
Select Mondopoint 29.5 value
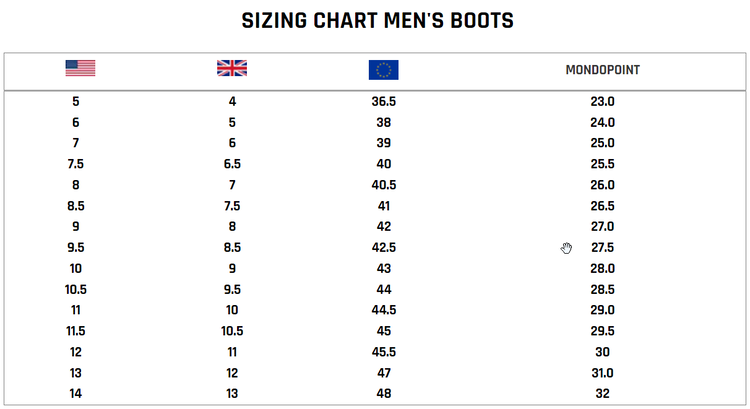602,331
